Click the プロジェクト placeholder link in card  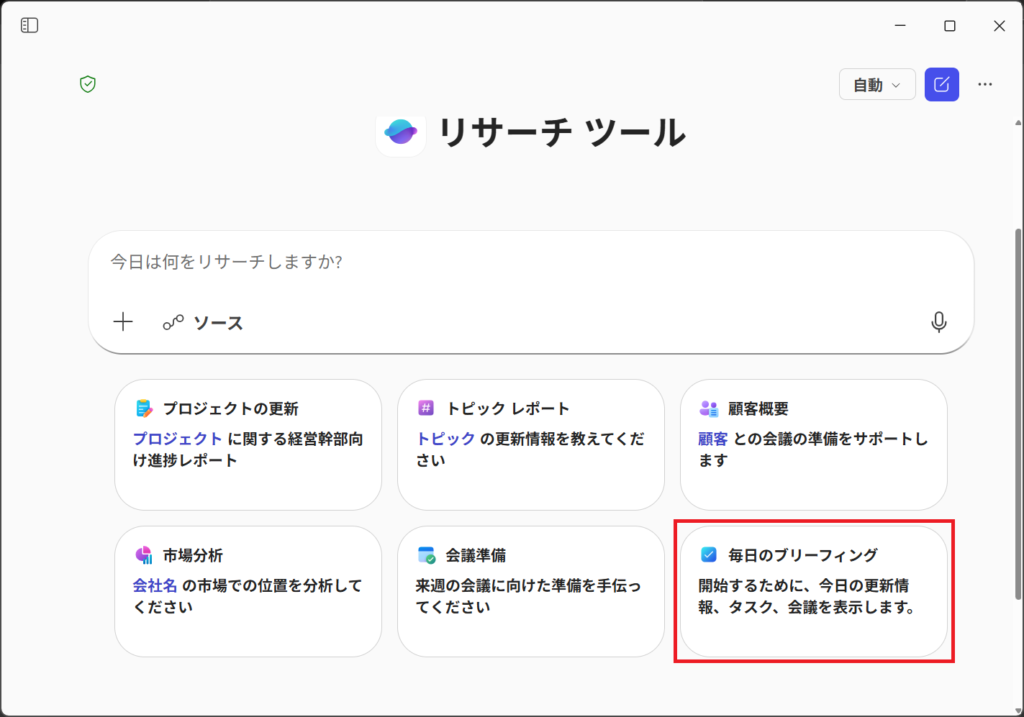tap(177, 438)
